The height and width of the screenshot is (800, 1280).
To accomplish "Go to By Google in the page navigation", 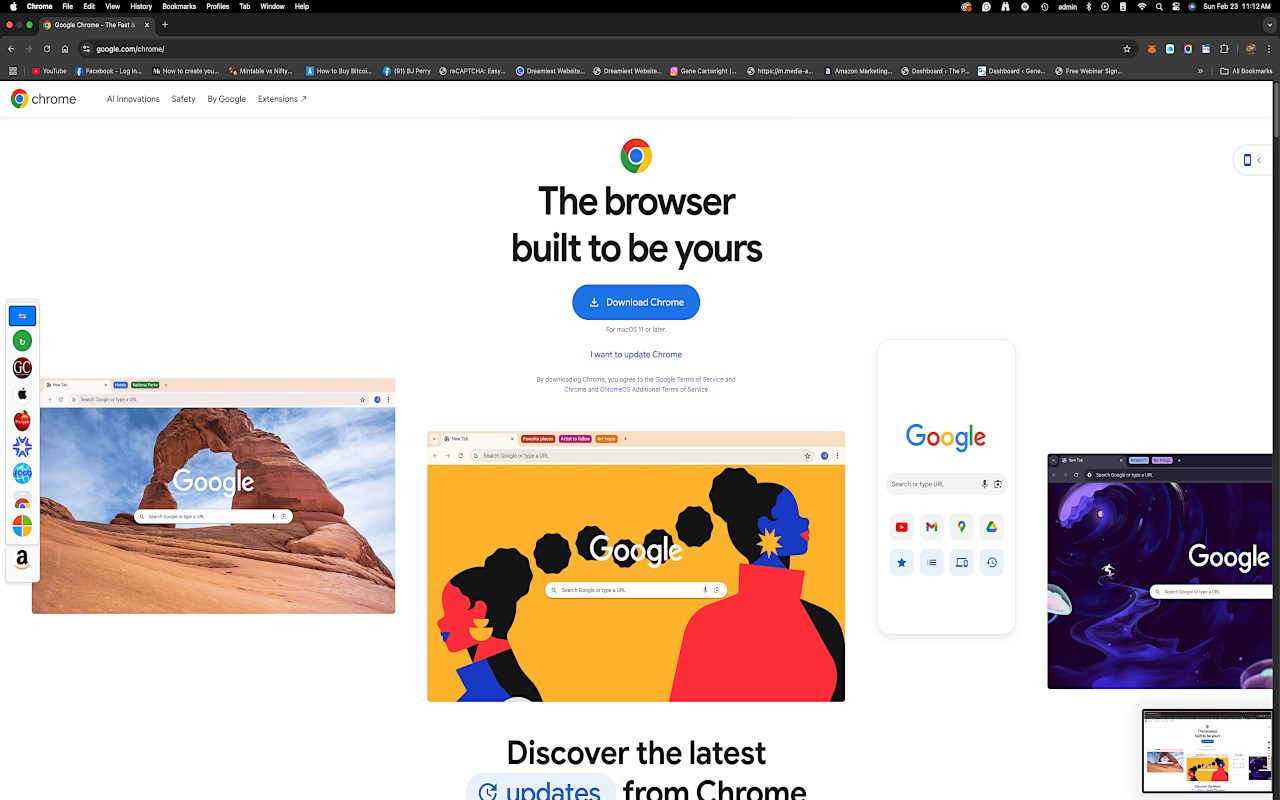I will [x=227, y=99].
